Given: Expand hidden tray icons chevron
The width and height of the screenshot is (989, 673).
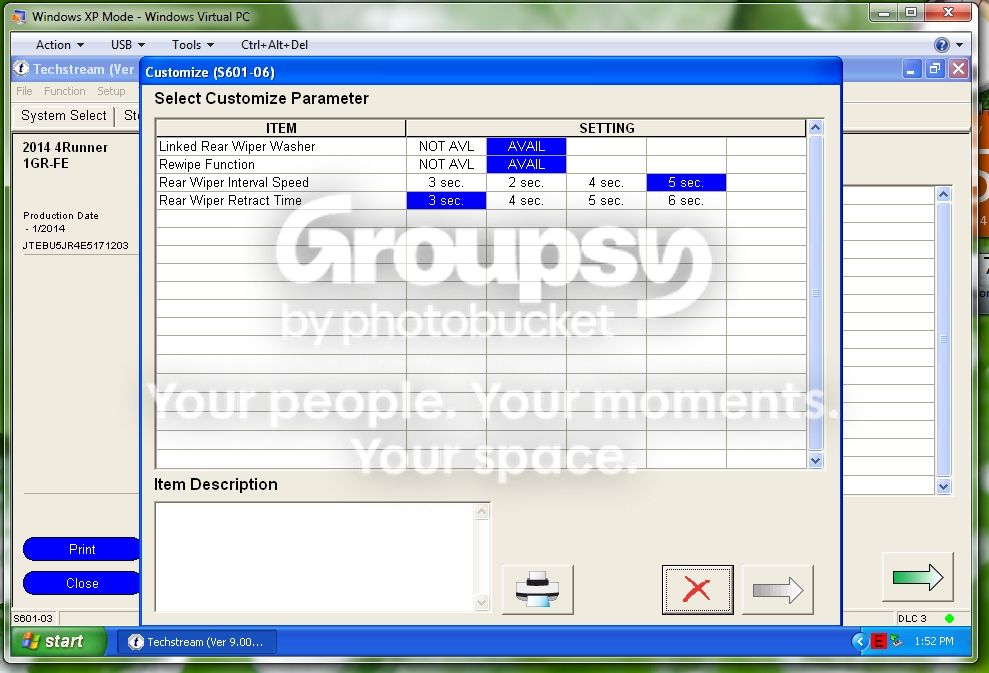Looking at the screenshot, I should (859, 641).
